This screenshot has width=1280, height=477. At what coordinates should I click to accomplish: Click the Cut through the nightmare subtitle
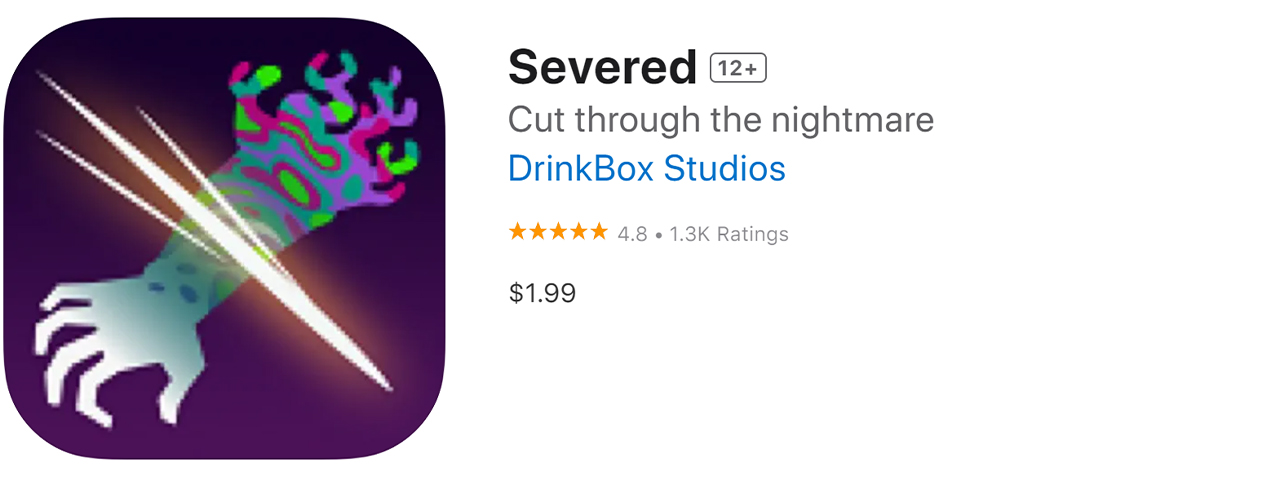point(721,120)
